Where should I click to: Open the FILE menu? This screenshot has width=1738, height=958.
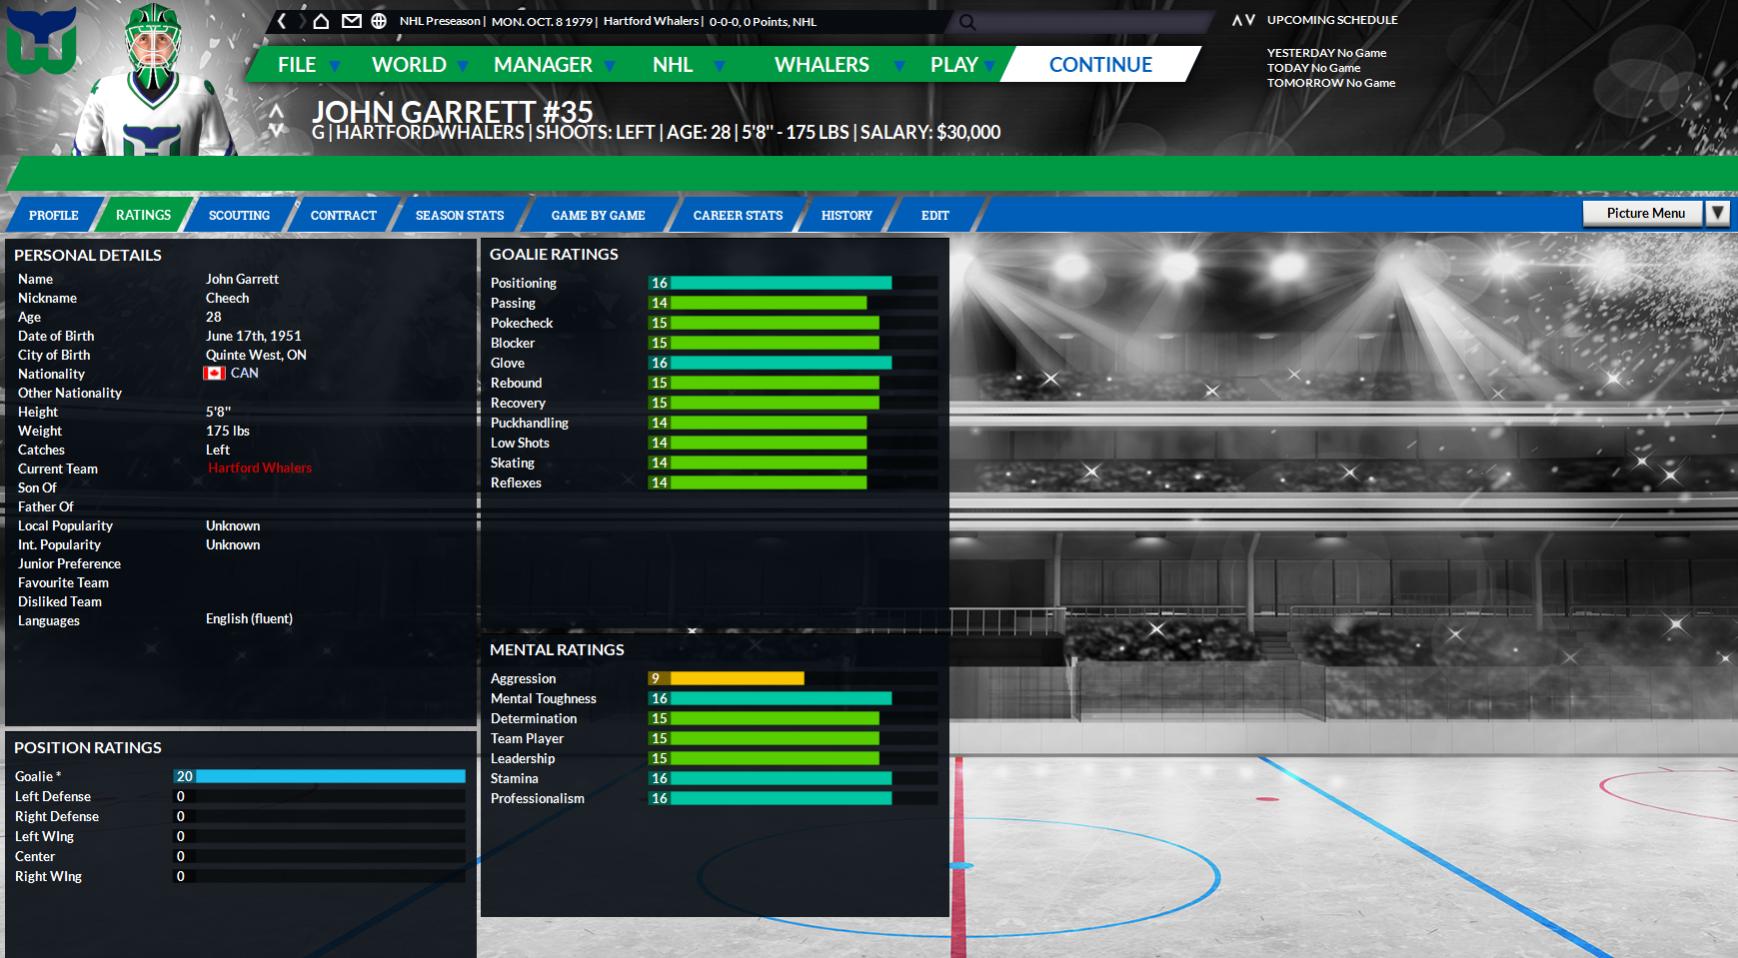pos(297,65)
